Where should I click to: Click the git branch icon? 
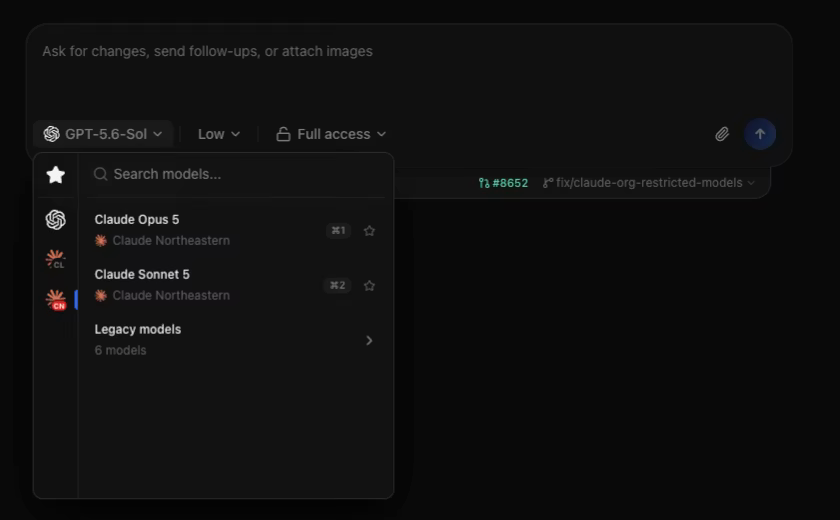tap(548, 183)
